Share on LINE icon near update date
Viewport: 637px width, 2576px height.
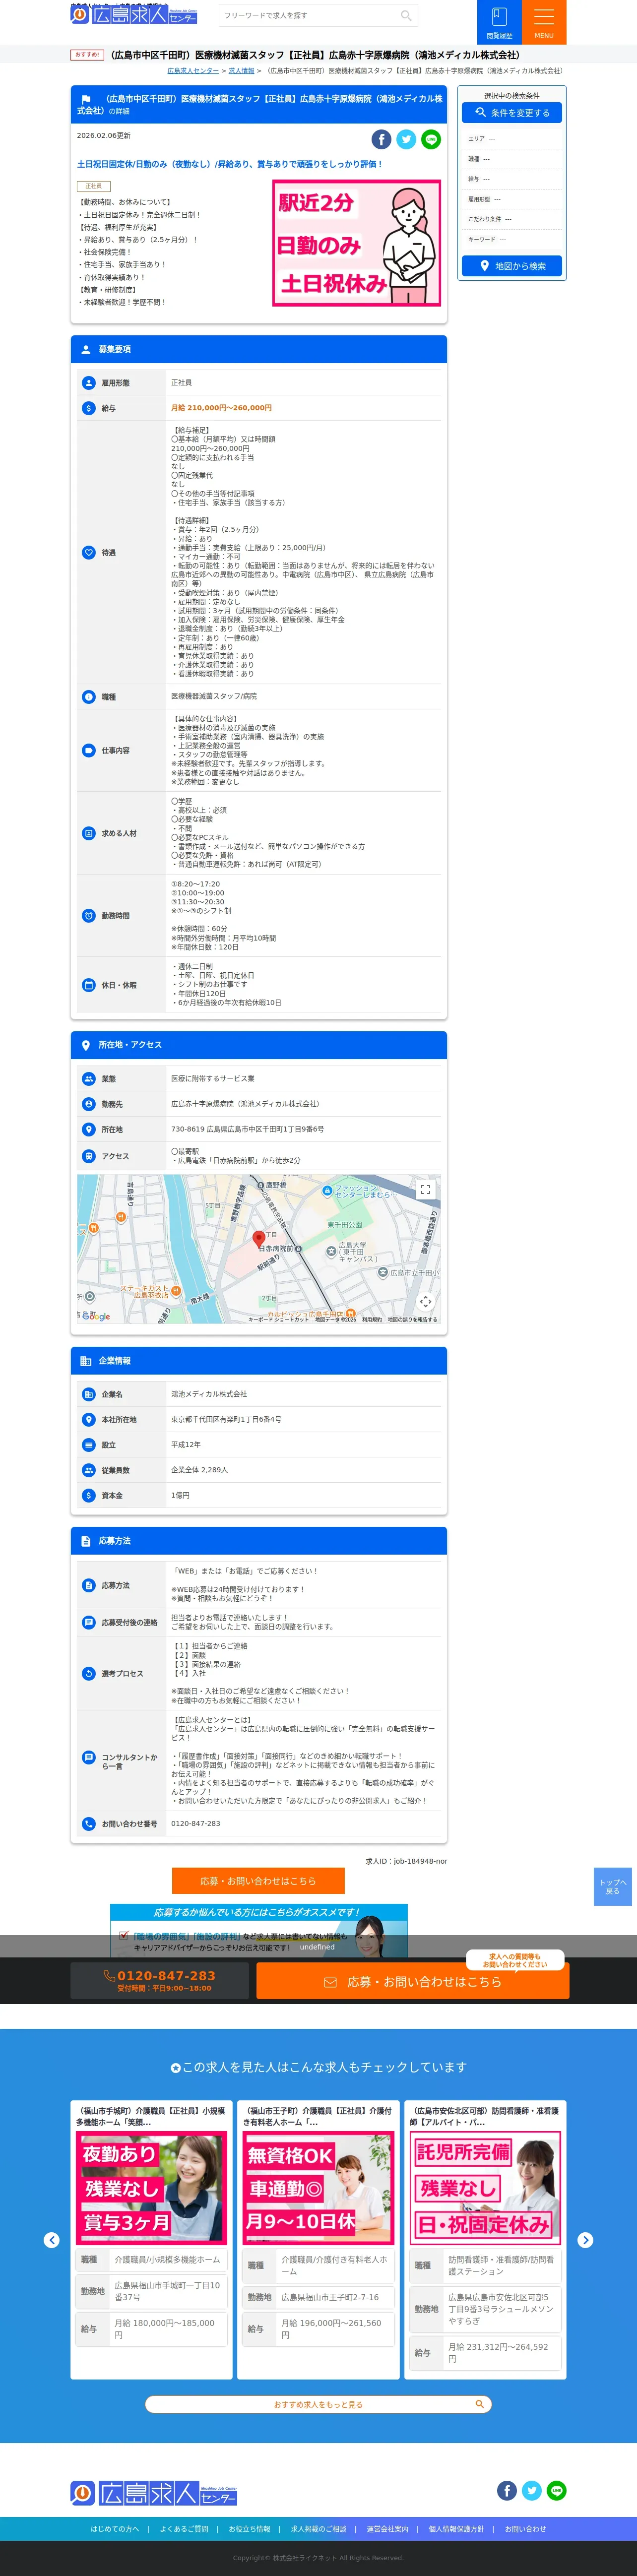coord(431,139)
